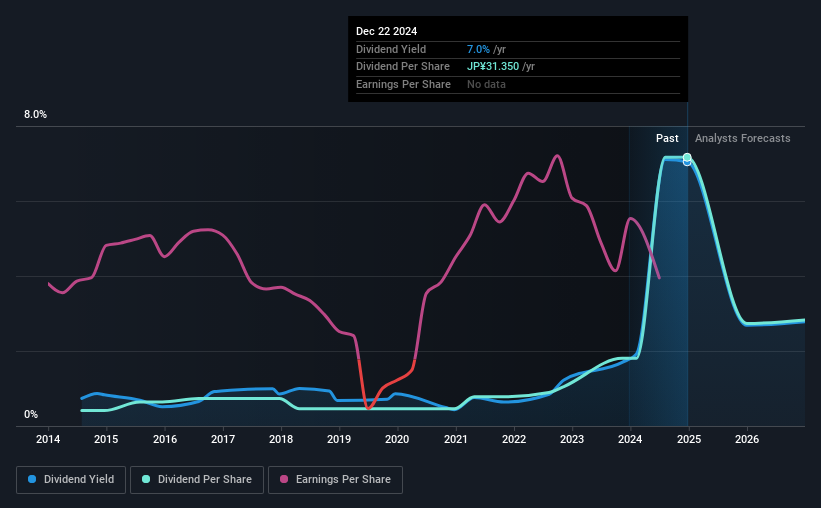
Task: Click the tooltip 'Dividend Yield' row label
Action: click(391, 49)
